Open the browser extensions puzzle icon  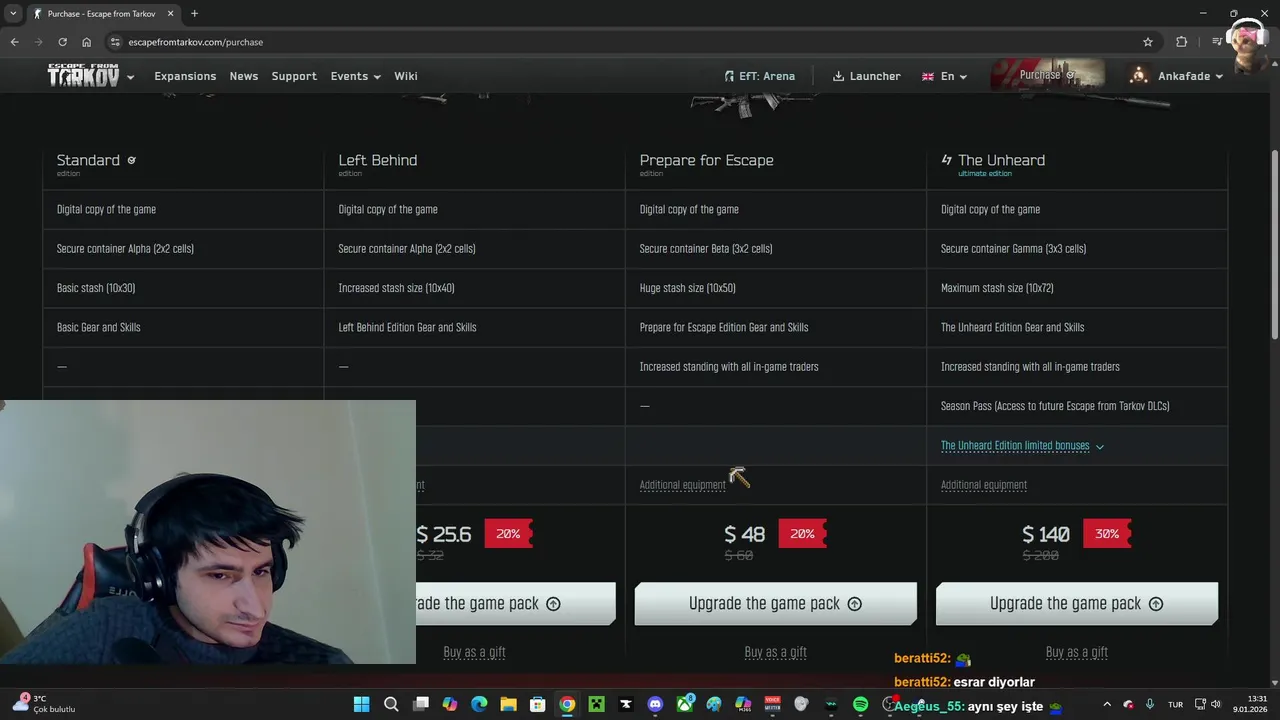click(x=1182, y=42)
